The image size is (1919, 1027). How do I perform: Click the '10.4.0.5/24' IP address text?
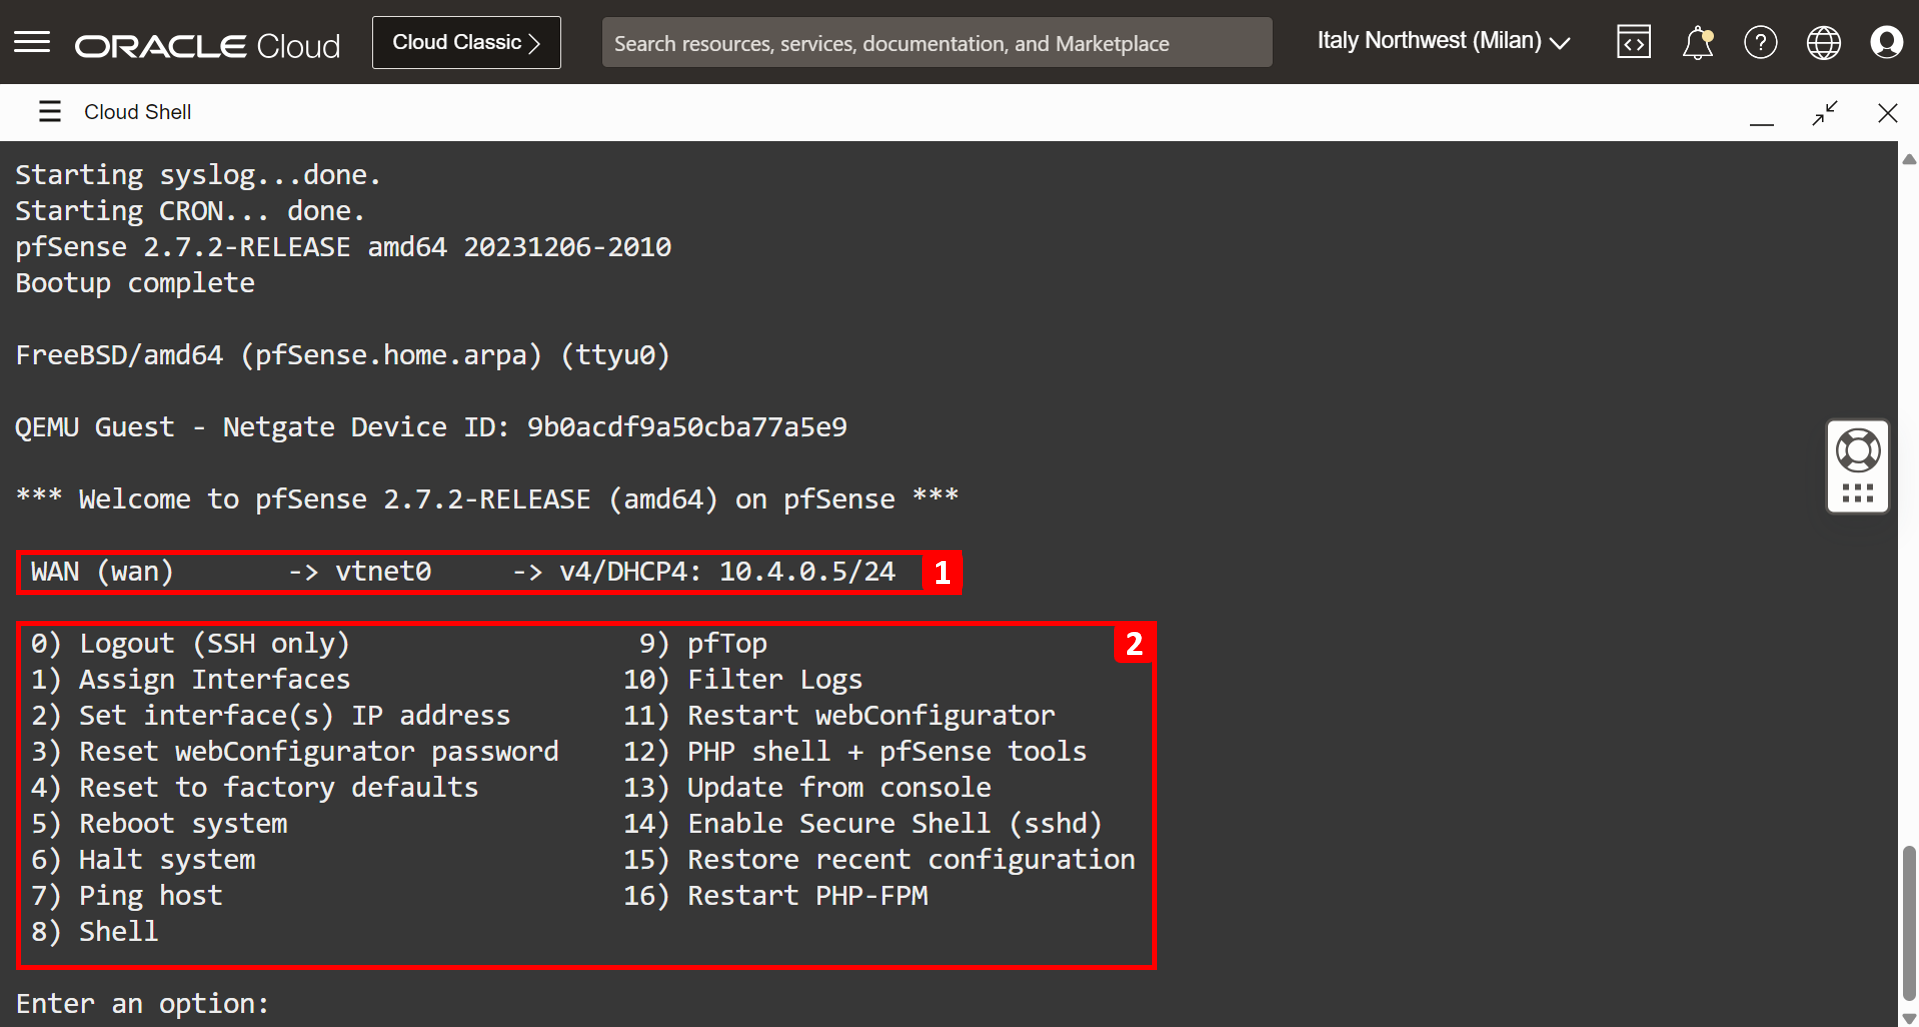(807, 571)
